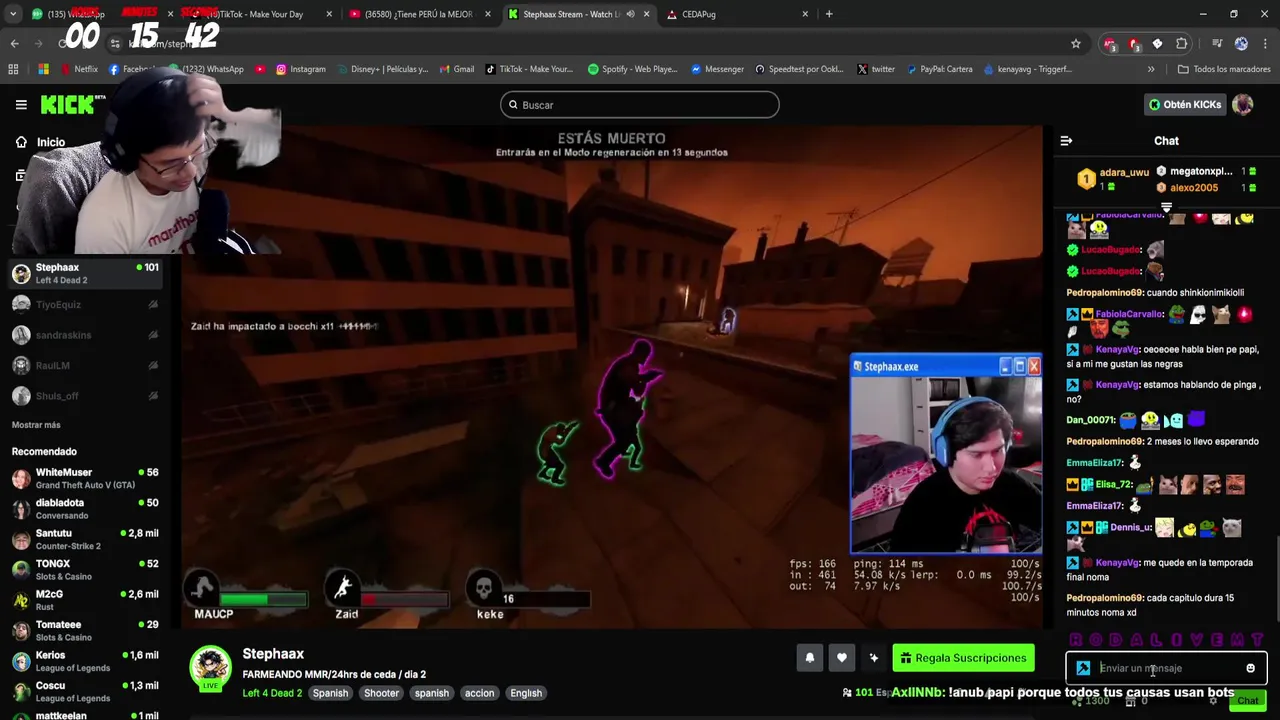
Task: Open Stephaax in the followed channels list
Action: 85,273
